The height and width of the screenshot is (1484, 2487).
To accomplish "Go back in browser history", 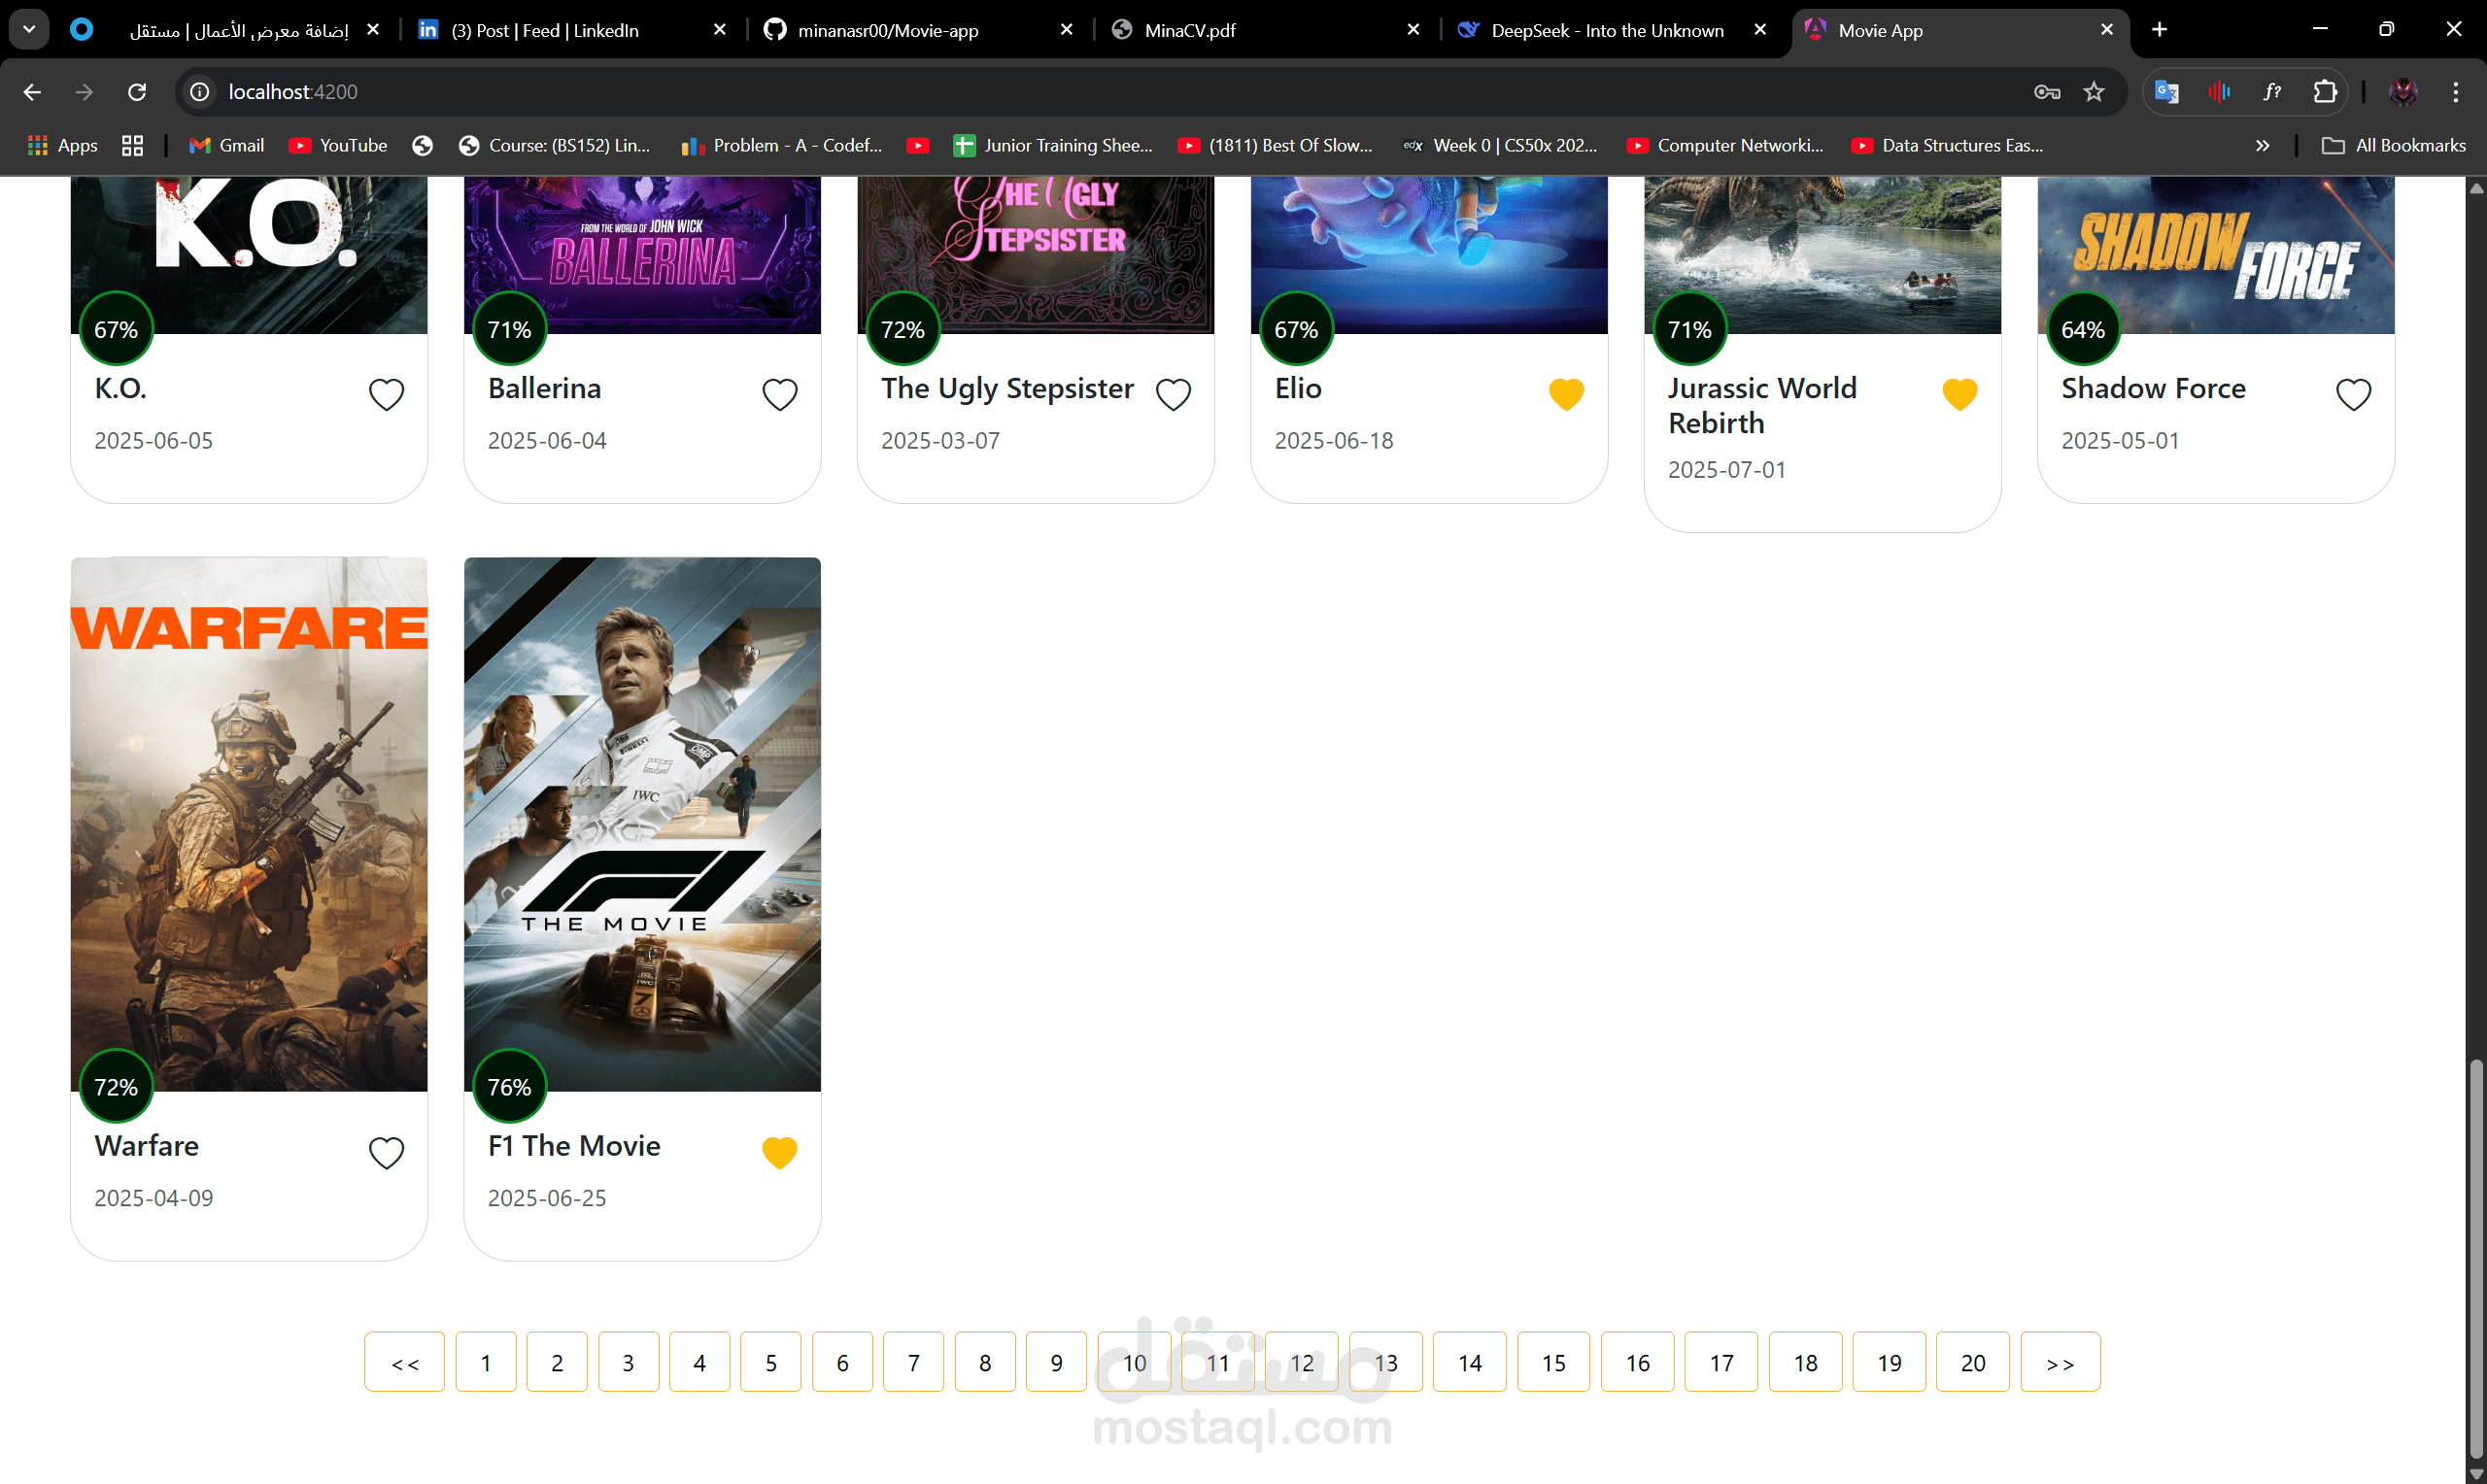I will point(32,92).
